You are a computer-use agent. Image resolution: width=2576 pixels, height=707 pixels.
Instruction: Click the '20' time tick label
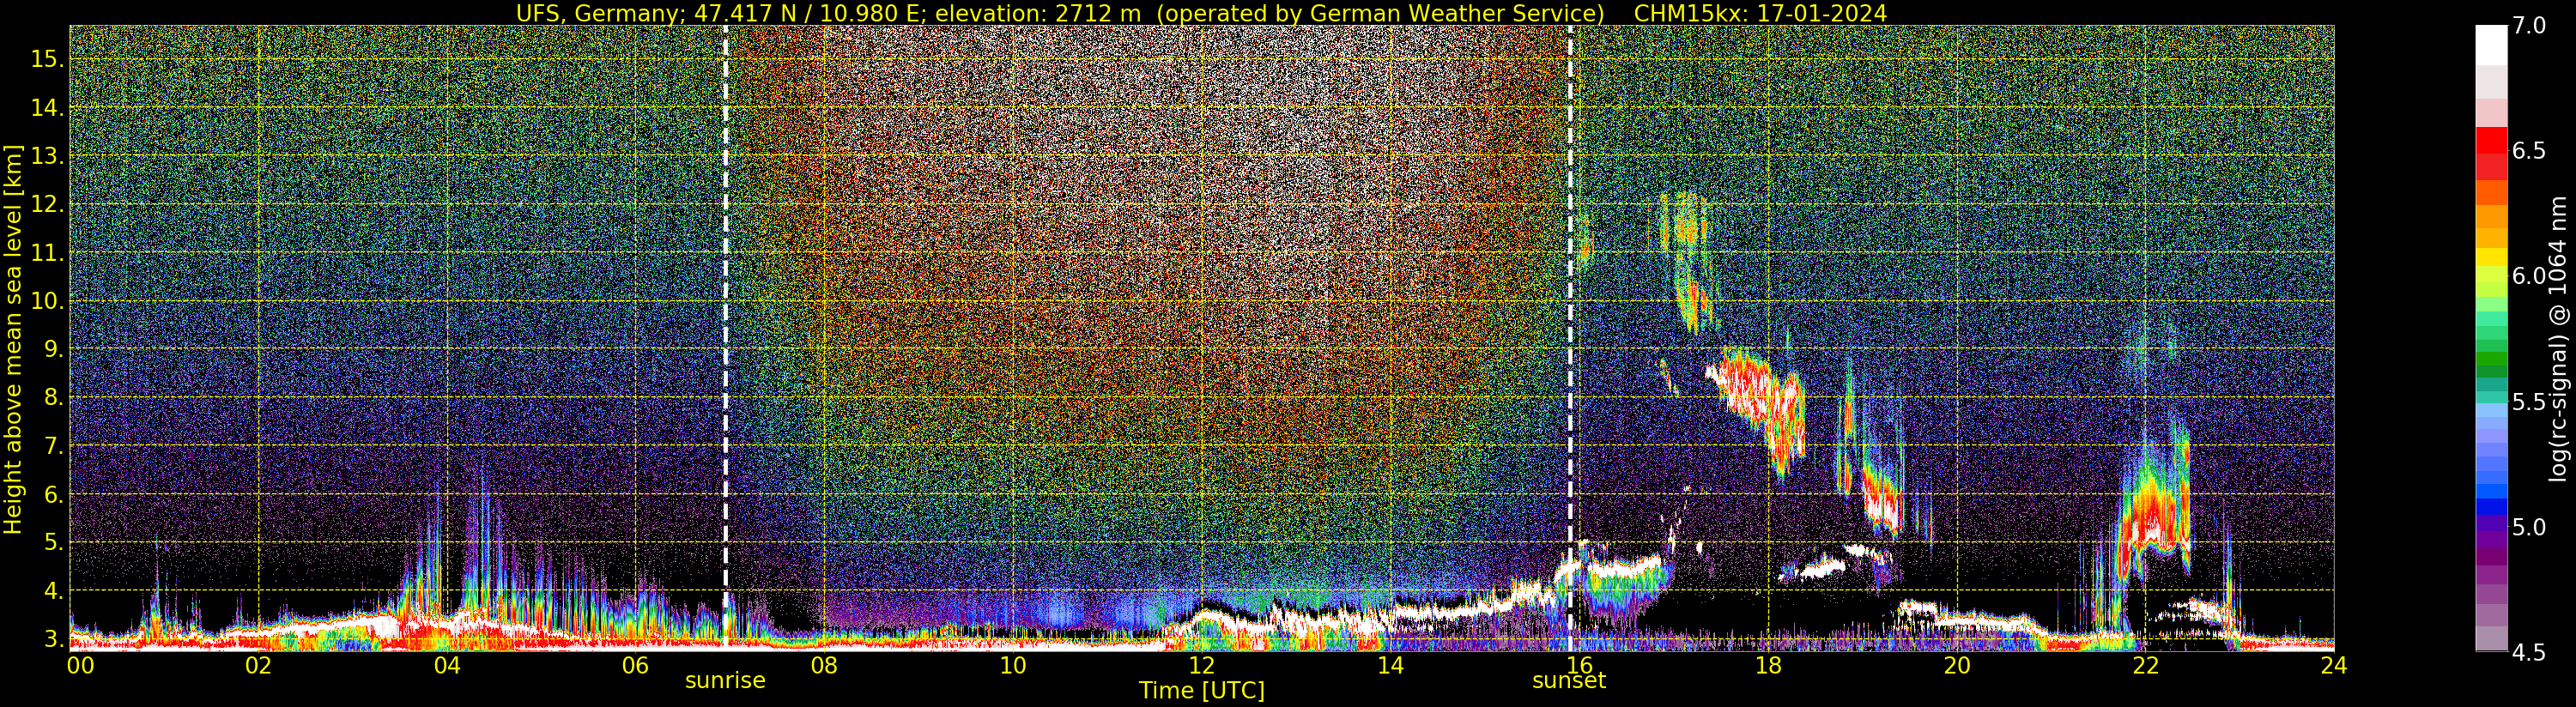click(x=1956, y=666)
